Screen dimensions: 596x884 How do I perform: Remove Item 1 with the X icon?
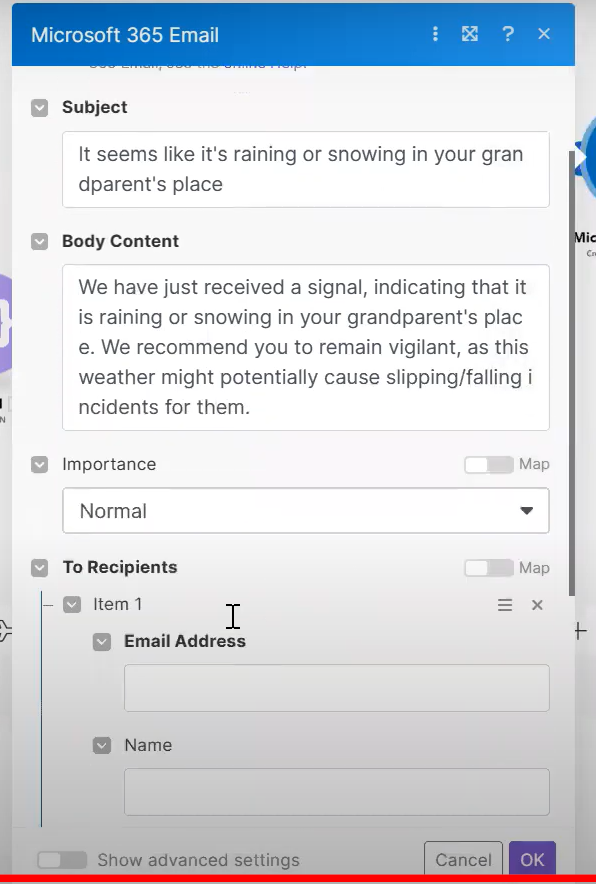coord(537,605)
